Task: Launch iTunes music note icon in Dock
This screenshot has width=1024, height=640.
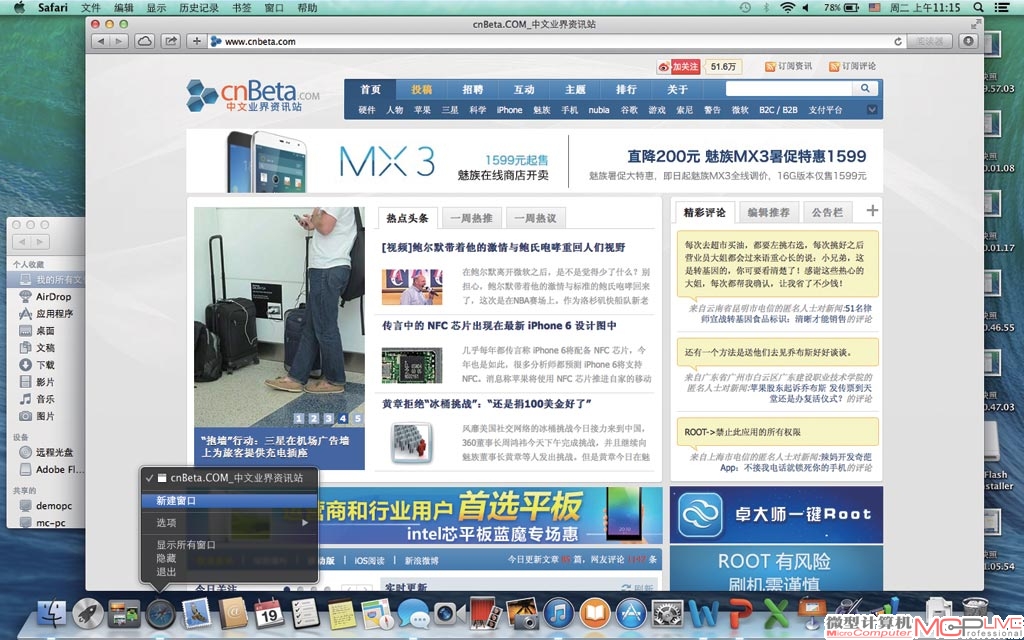Action: point(558,614)
